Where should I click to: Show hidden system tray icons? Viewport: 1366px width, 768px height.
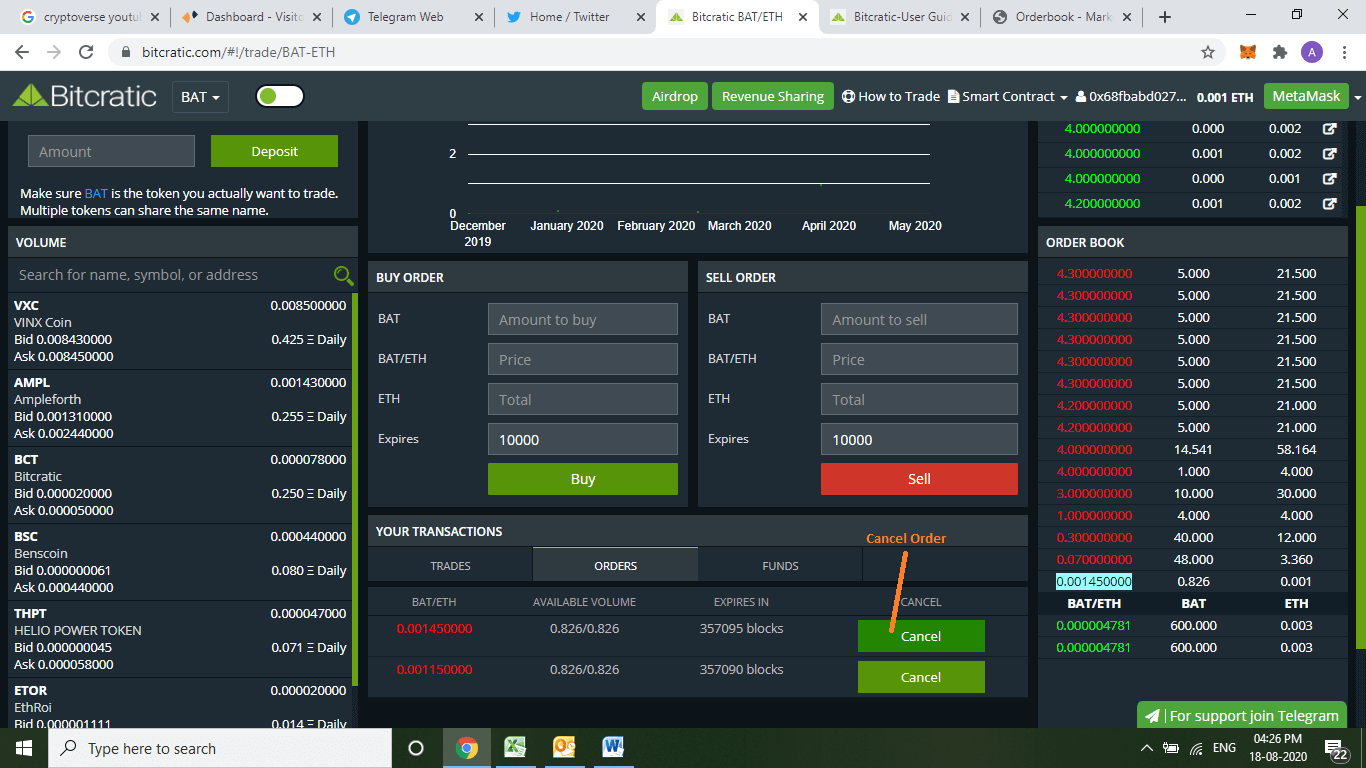[1147, 748]
